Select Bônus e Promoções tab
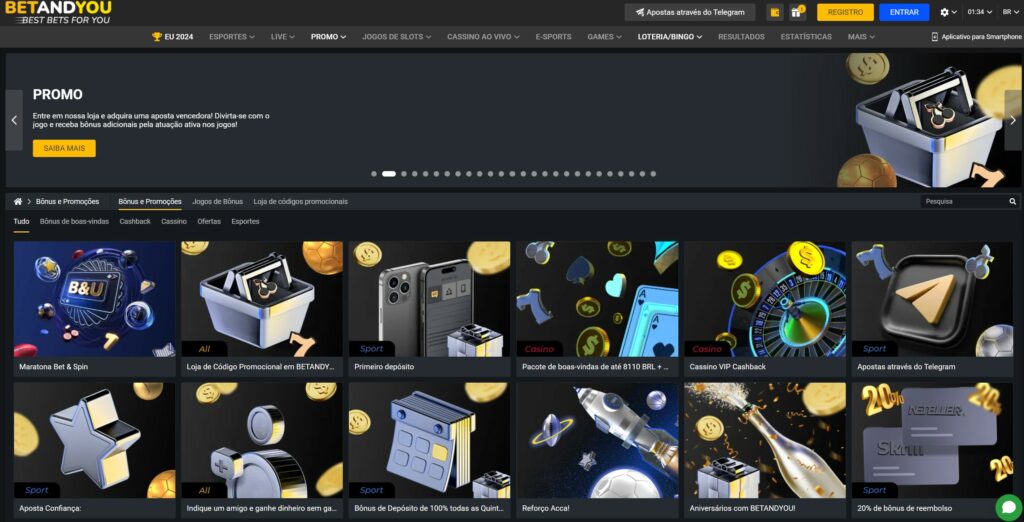 pyautogui.click(x=150, y=202)
